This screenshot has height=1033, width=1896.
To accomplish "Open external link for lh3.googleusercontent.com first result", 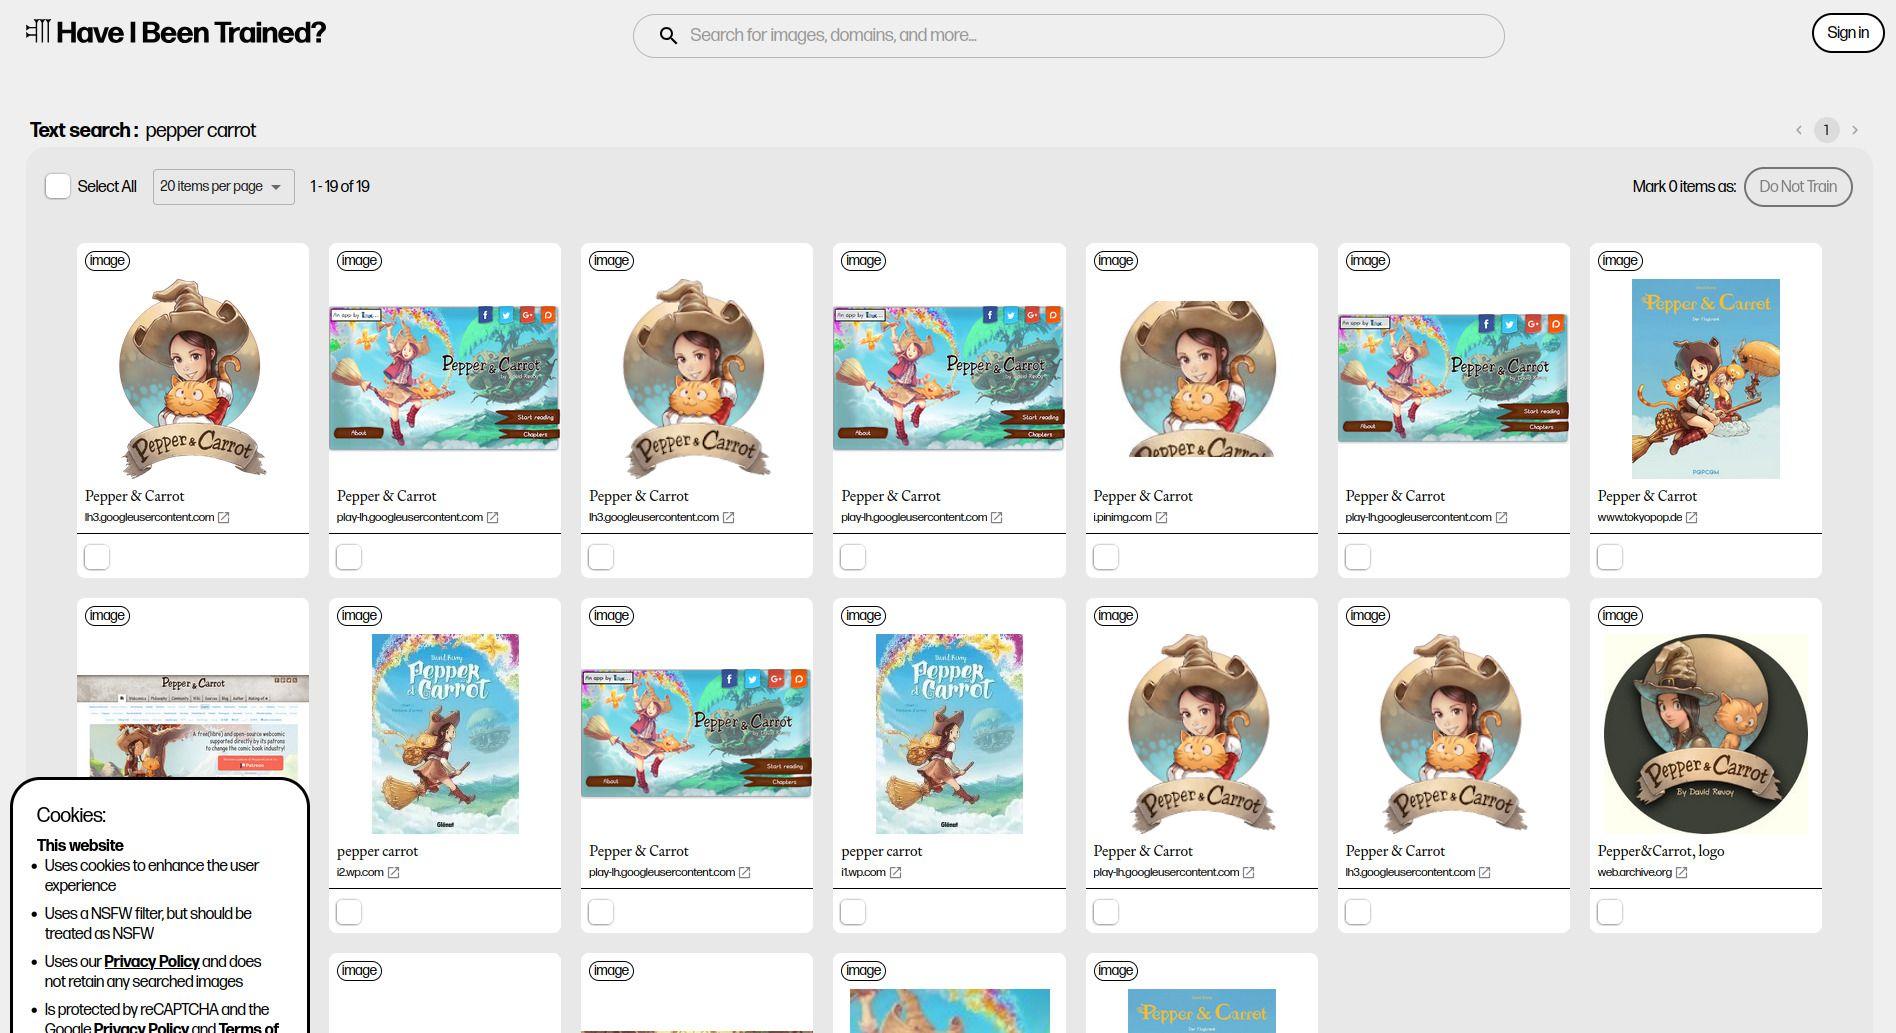I will 224,517.
